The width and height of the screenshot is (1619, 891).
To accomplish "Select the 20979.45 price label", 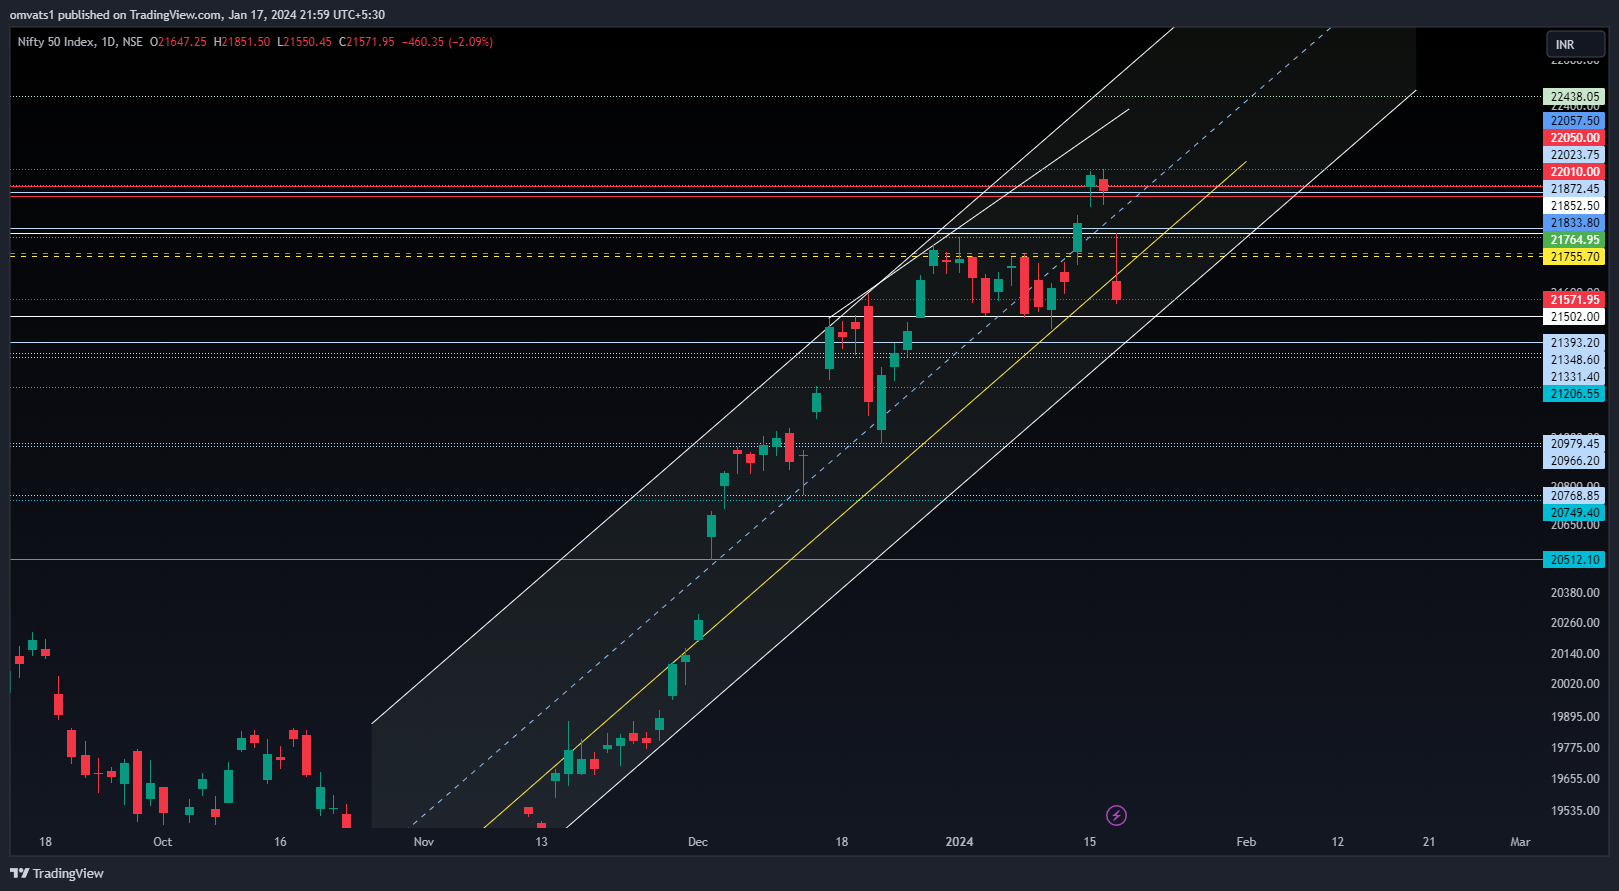I will [1574, 444].
